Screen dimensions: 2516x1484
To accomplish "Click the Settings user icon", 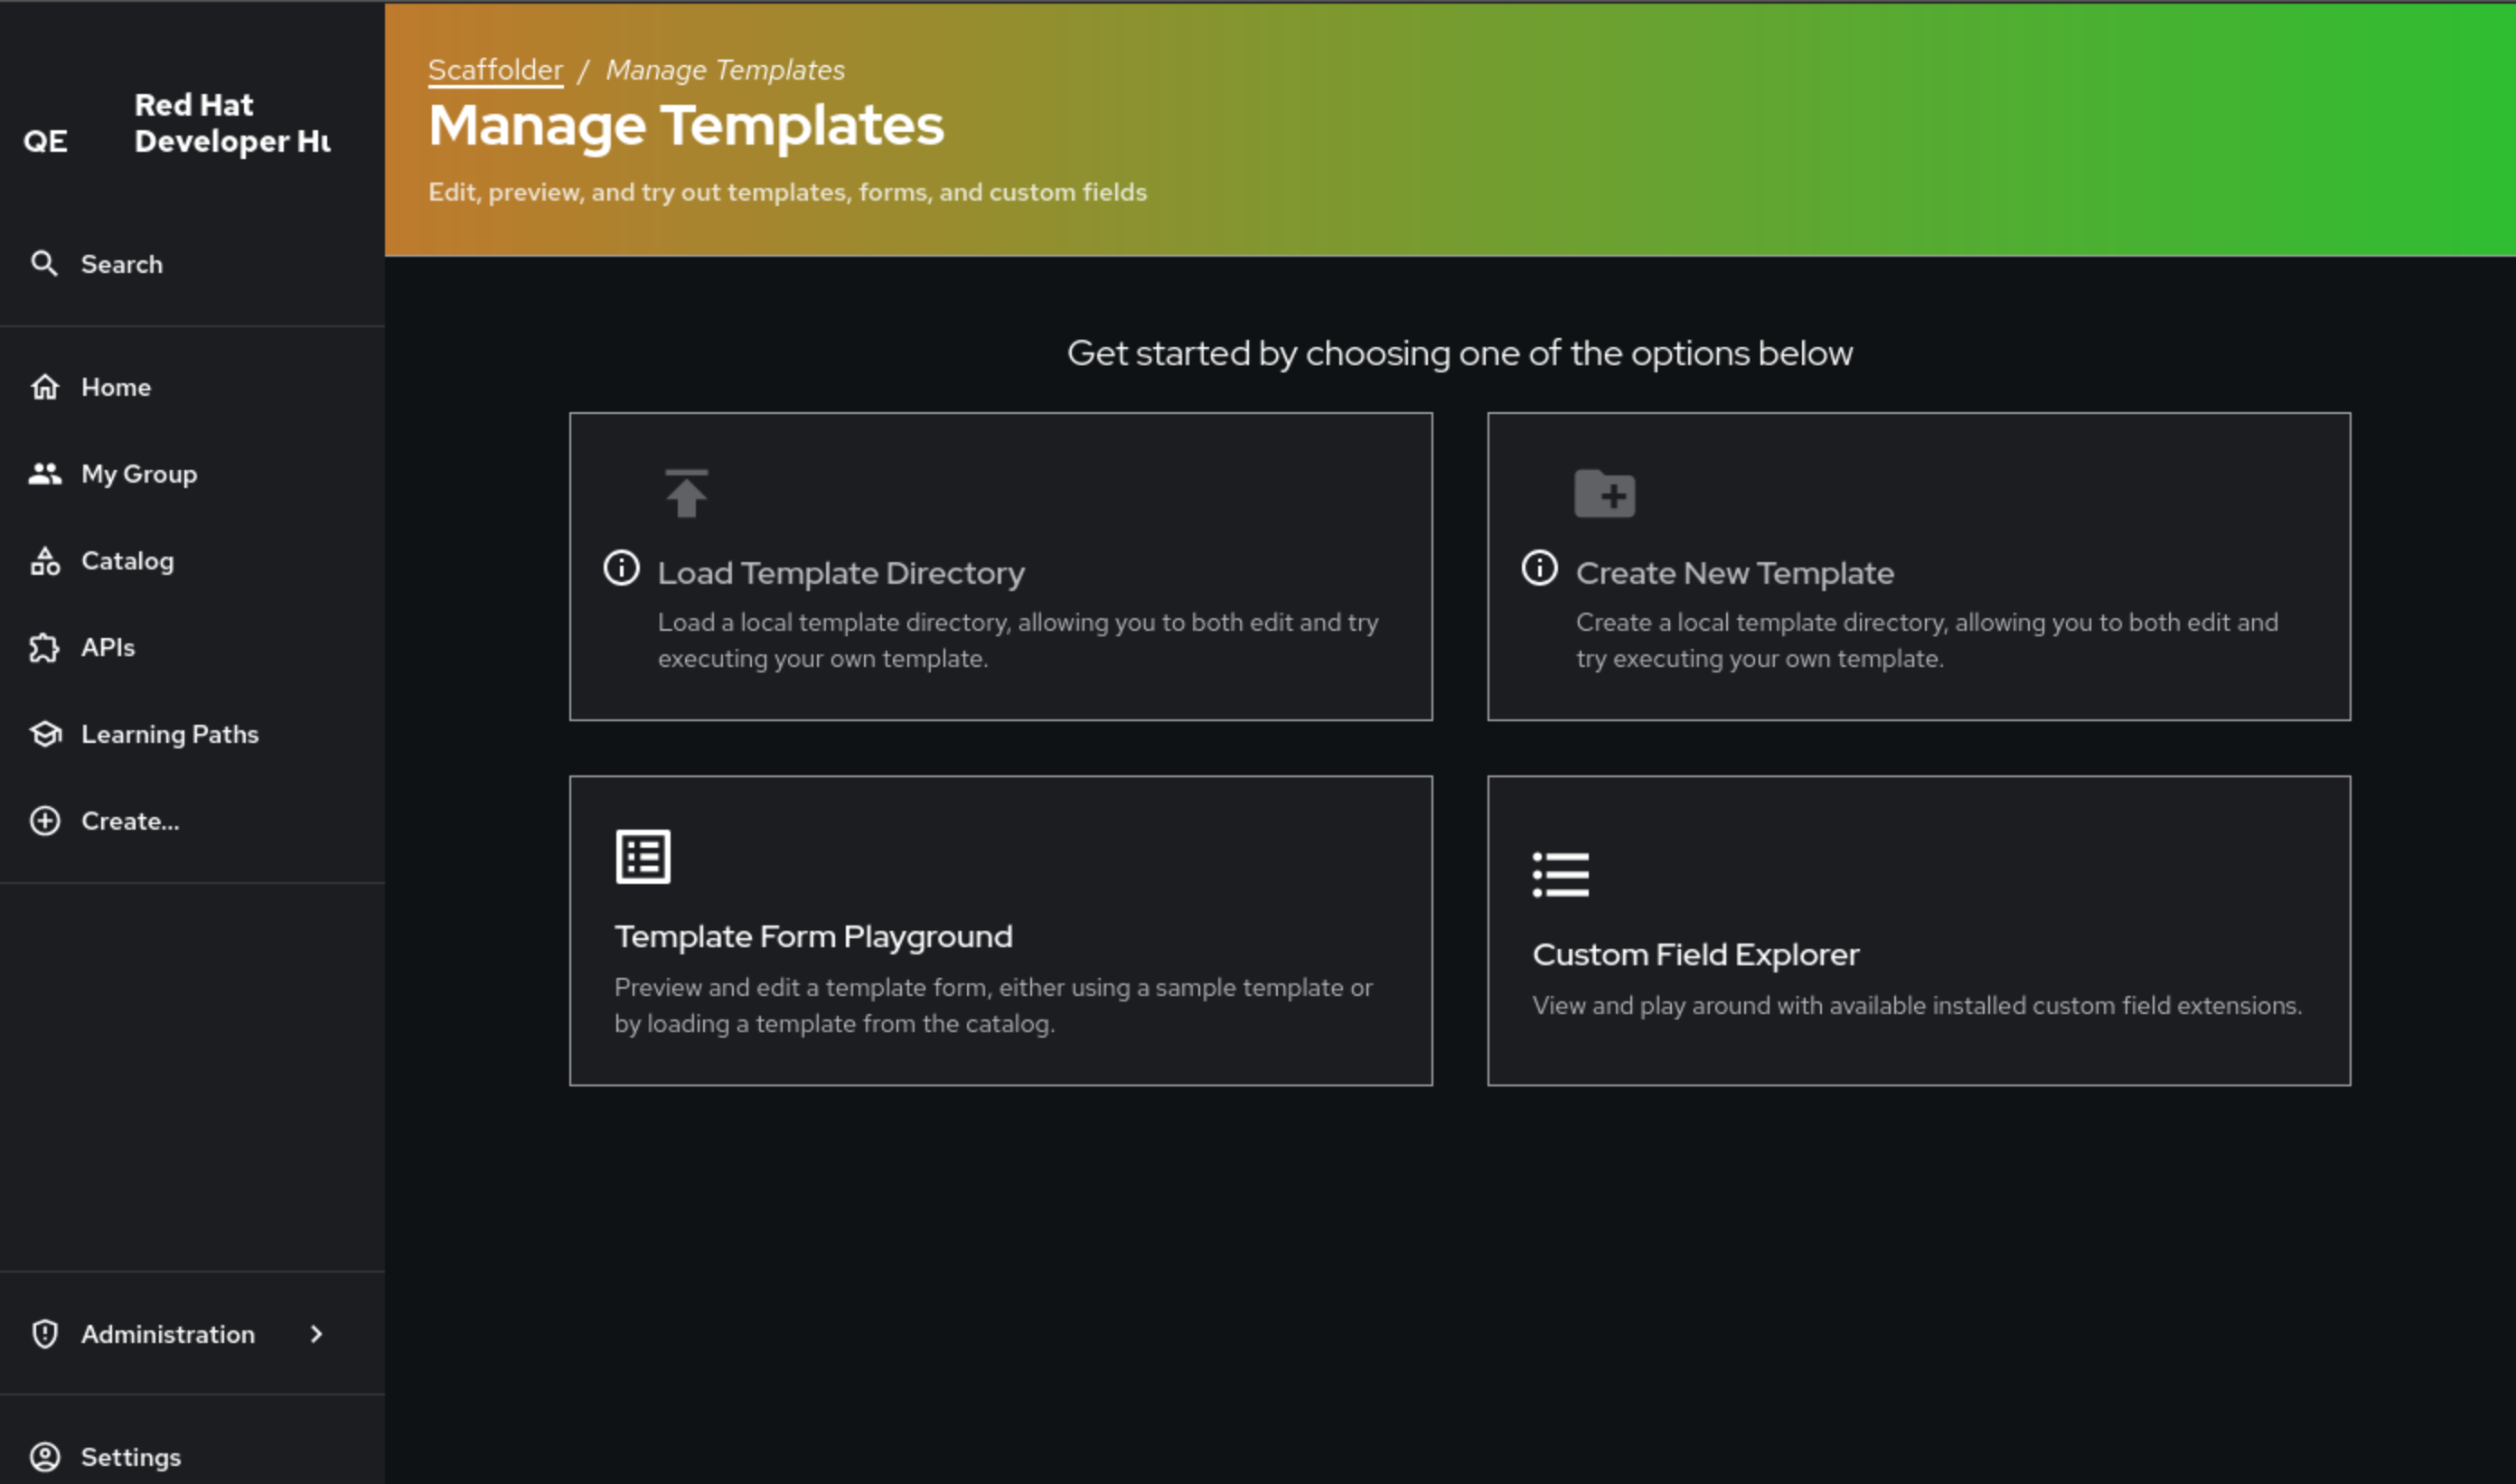I will 45,1457.
